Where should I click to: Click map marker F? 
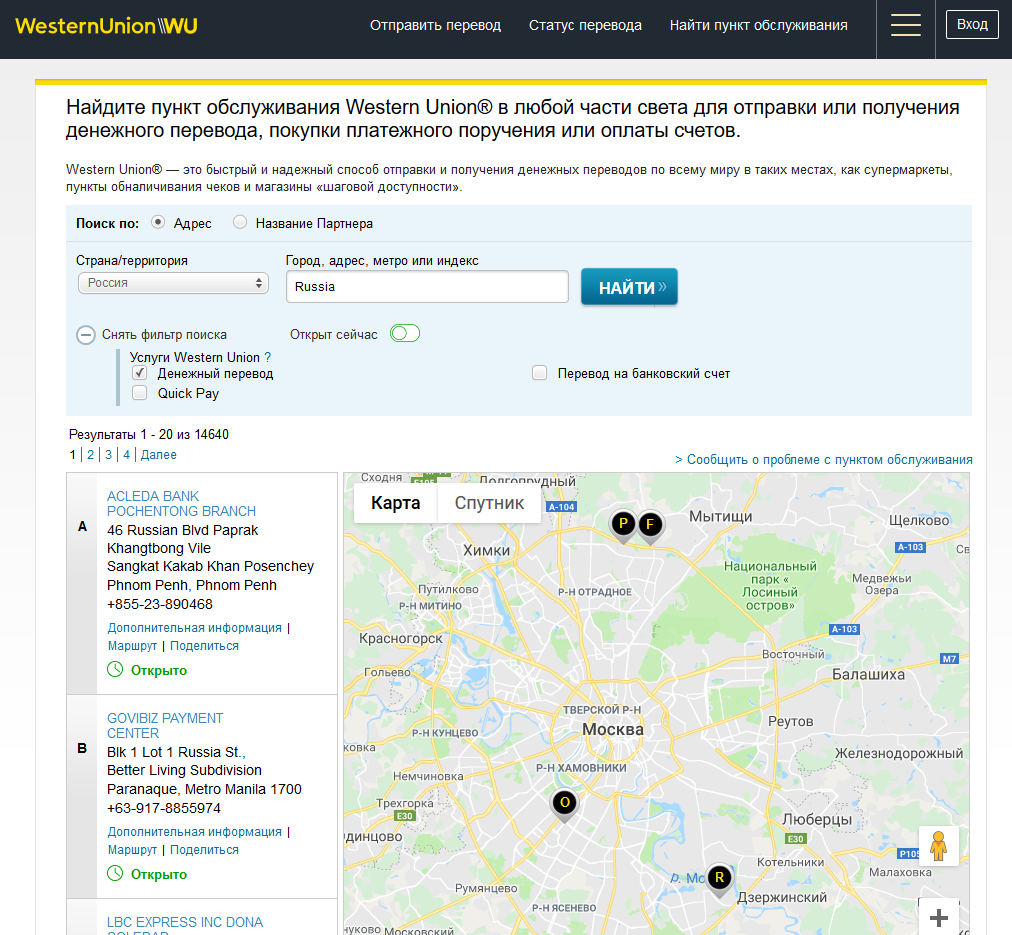click(650, 525)
